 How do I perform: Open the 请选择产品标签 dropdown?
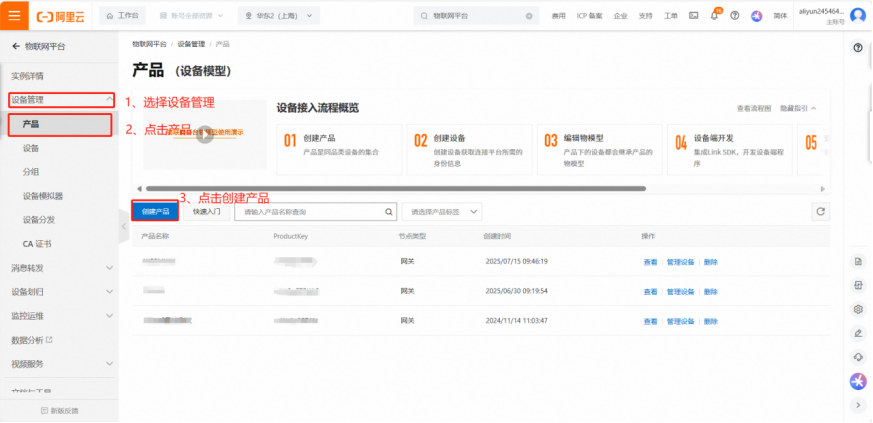pos(442,211)
